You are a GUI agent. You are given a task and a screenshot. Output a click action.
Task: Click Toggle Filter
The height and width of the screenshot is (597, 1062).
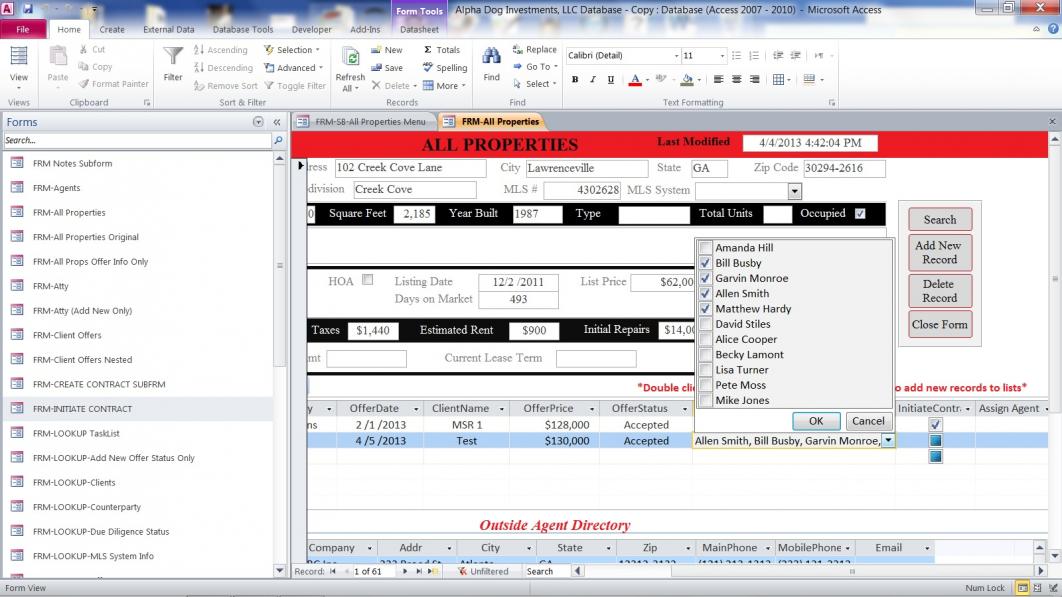(295, 86)
